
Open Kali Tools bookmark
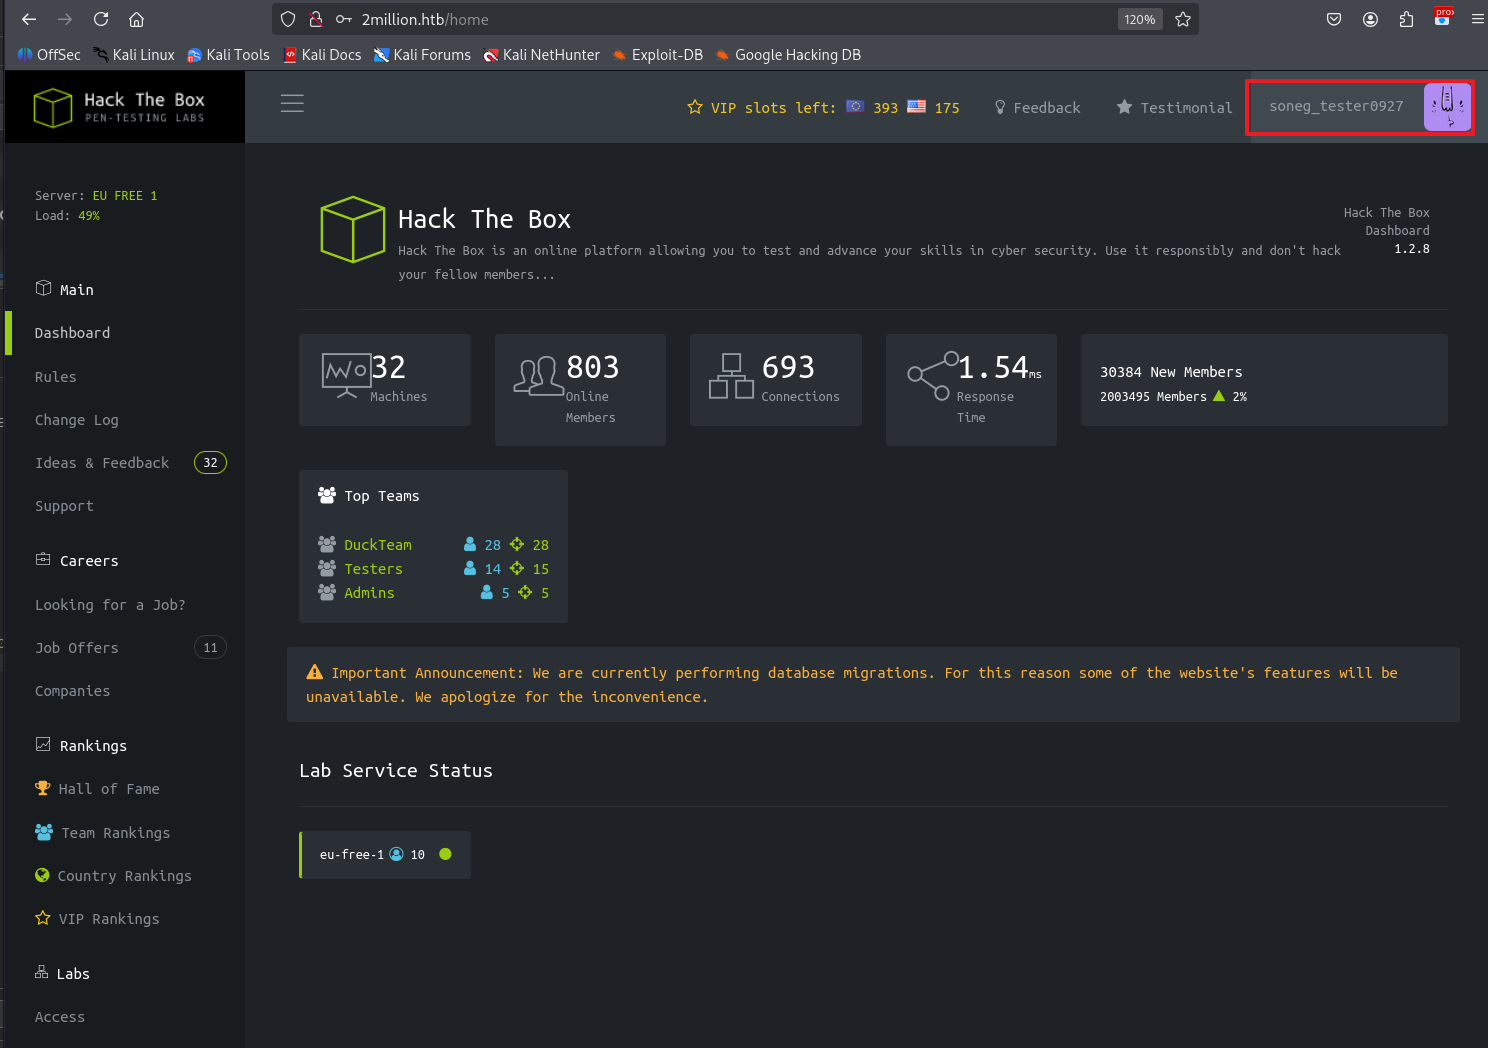229,55
